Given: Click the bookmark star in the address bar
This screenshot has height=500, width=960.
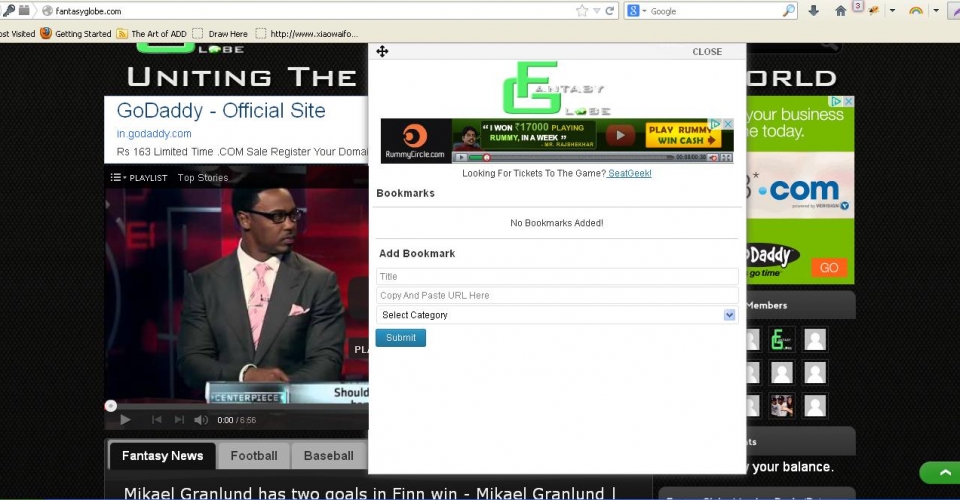Looking at the screenshot, I should point(582,11).
